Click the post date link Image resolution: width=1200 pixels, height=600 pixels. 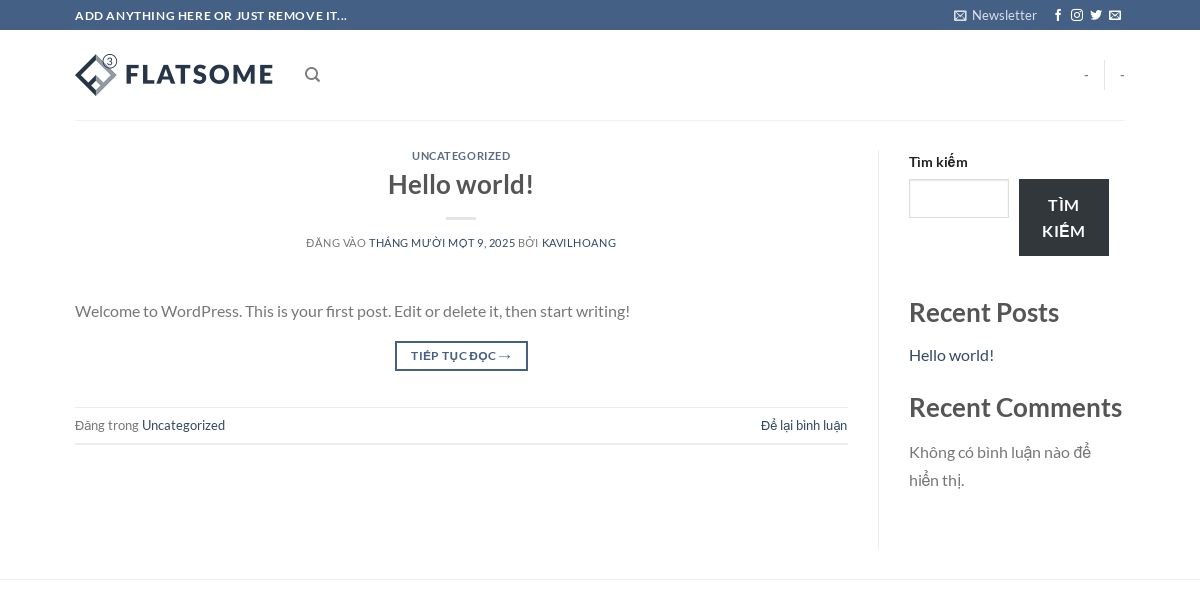pyautogui.click(x=442, y=243)
